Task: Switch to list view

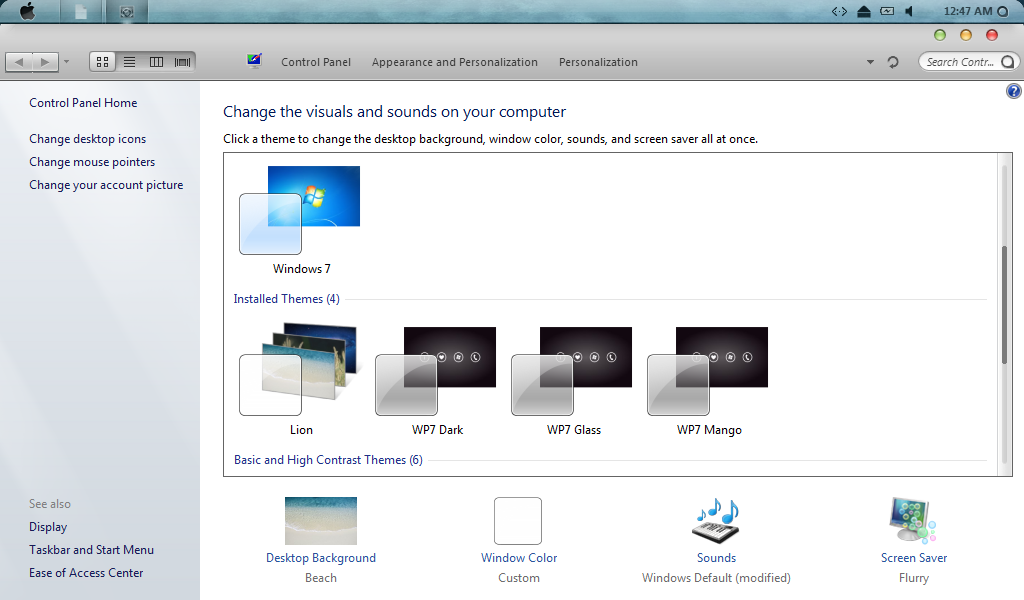Action: (x=129, y=62)
